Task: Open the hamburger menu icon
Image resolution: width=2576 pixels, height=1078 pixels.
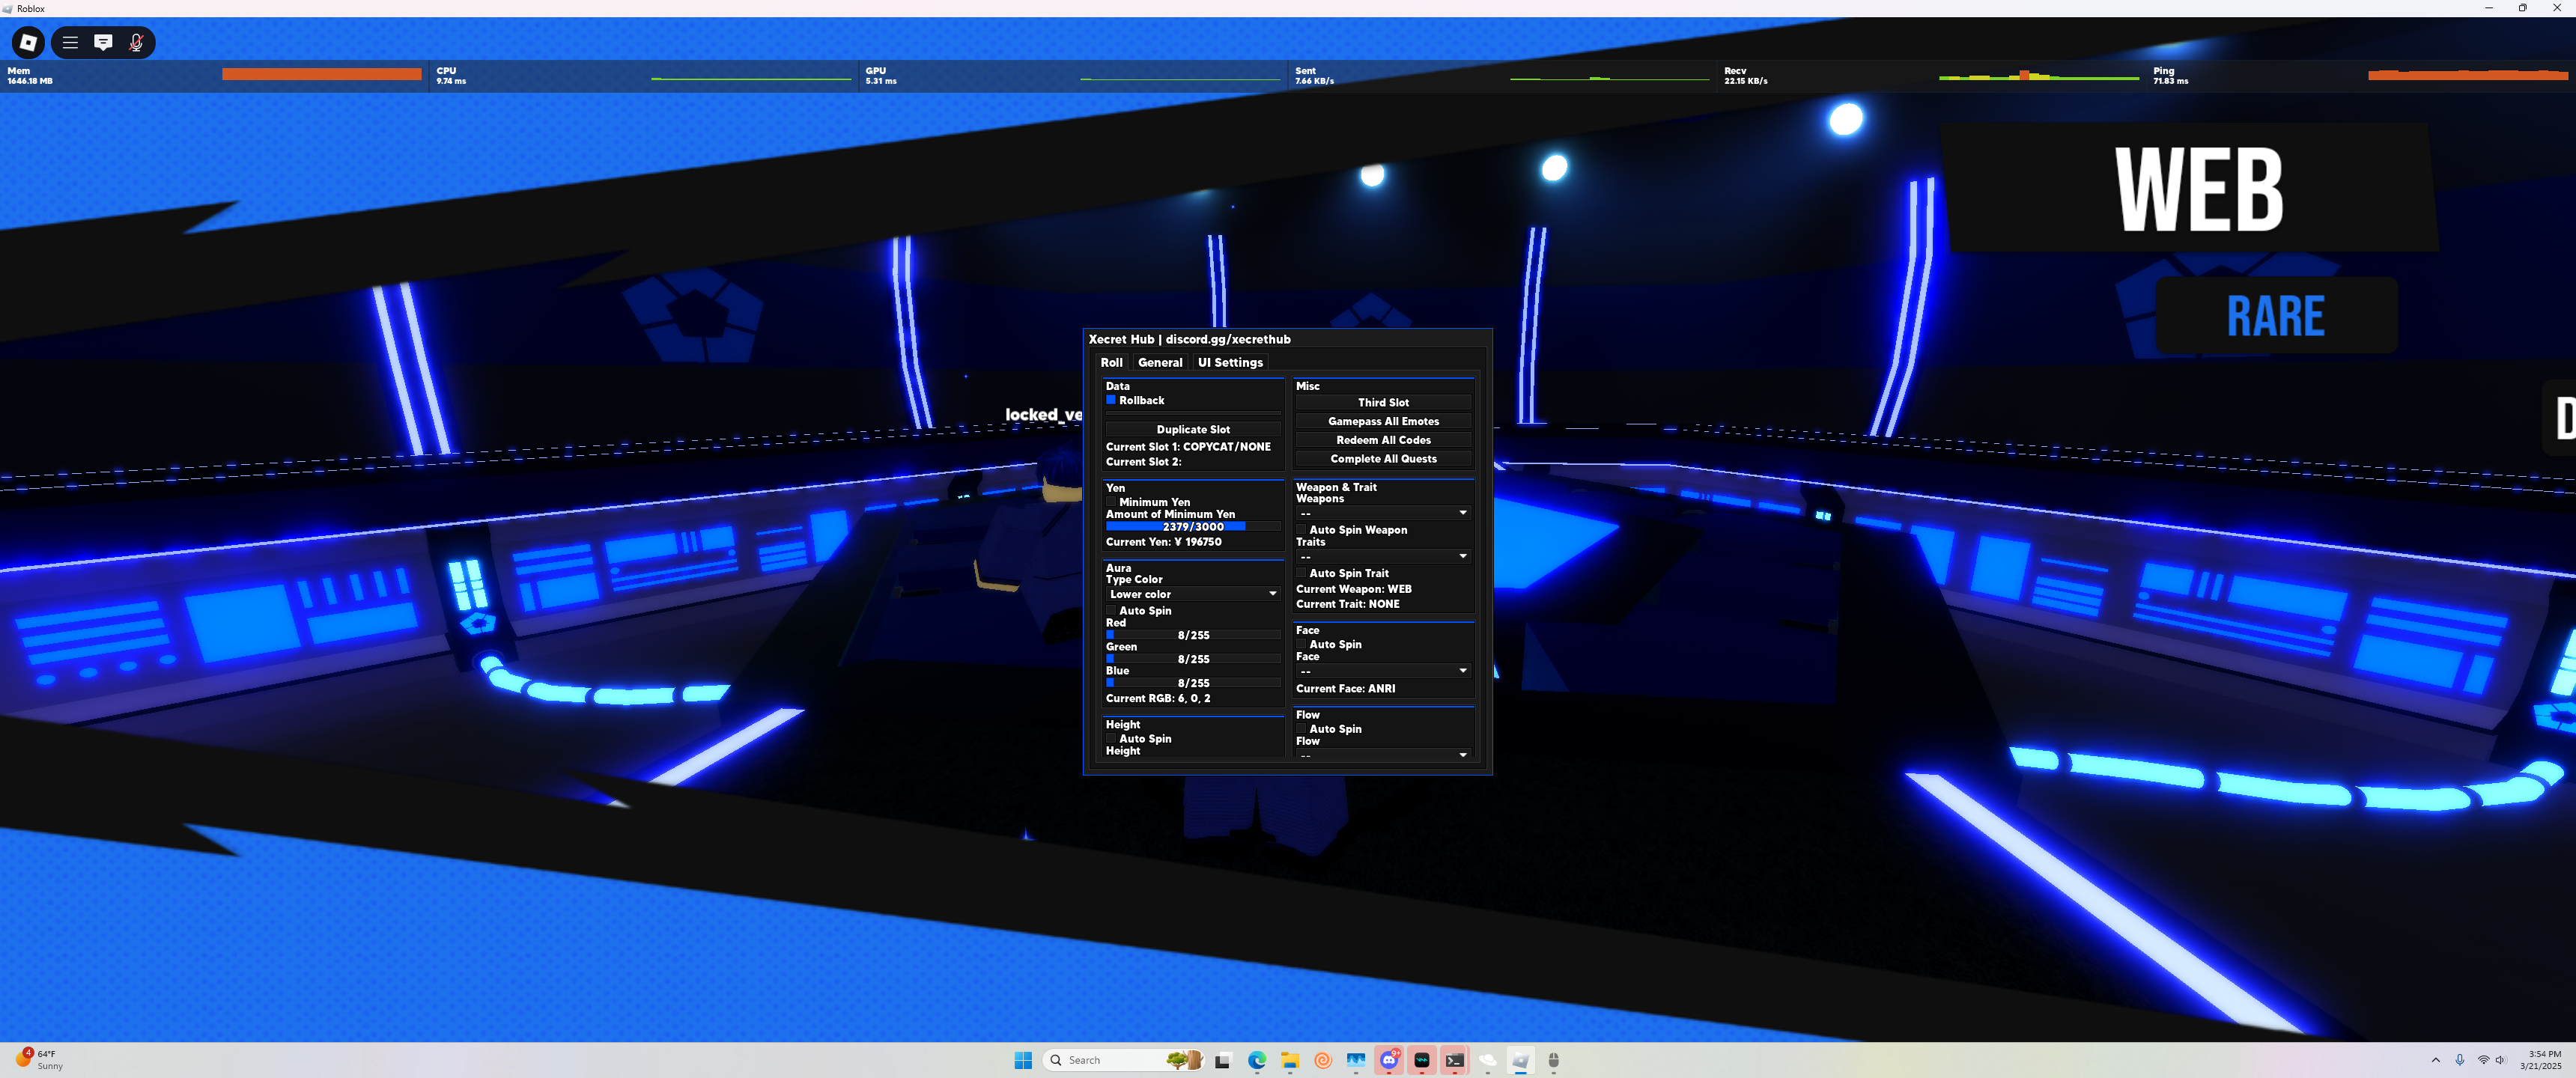Action: tap(70, 42)
